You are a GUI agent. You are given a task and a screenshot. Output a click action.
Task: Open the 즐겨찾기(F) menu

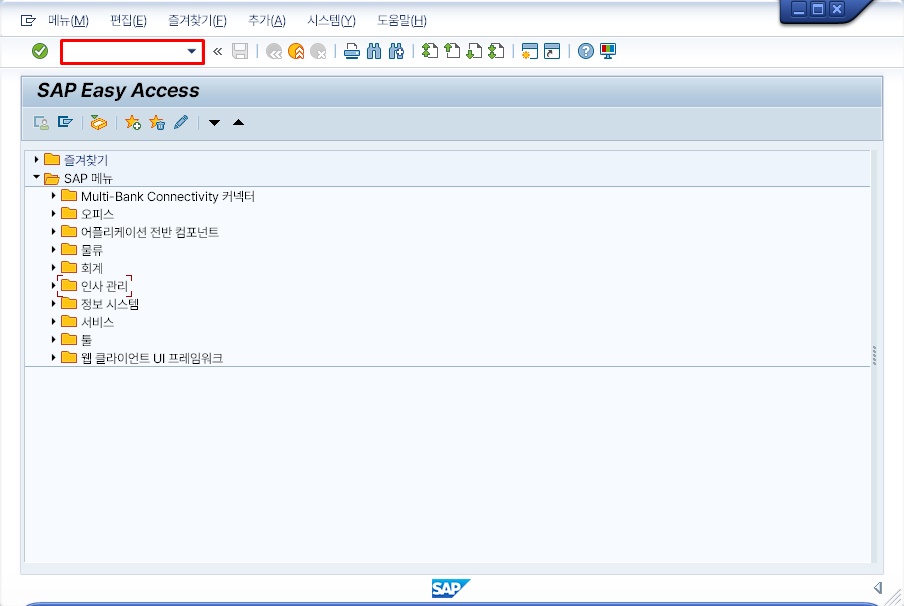[x=197, y=21]
